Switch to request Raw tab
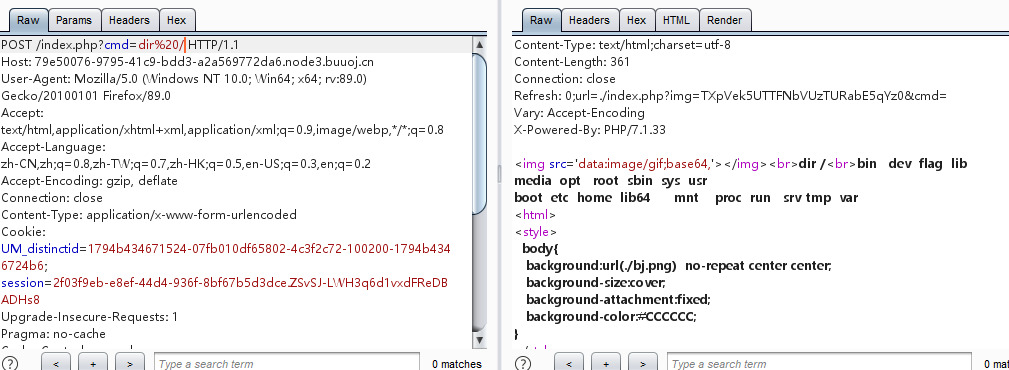The height and width of the screenshot is (370, 1009). pyautogui.click(x=28, y=20)
